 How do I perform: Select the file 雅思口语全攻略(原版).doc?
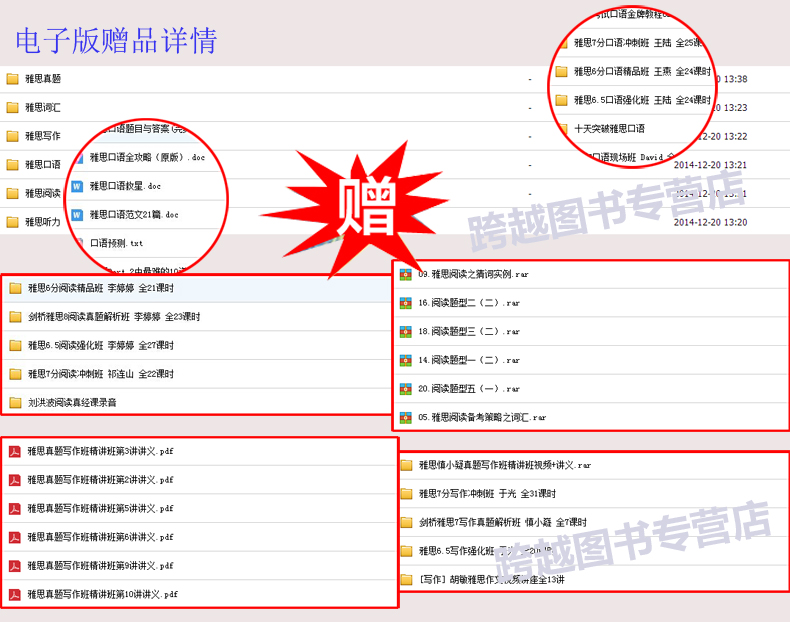click(x=147, y=158)
